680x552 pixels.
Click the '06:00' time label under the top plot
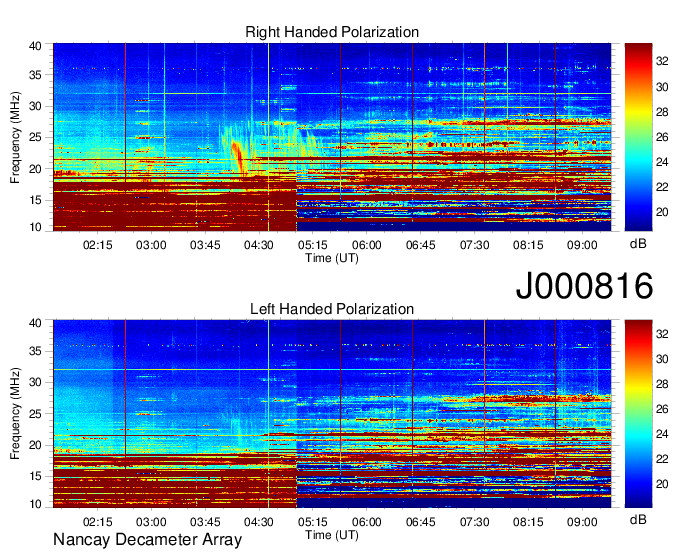(367, 245)
